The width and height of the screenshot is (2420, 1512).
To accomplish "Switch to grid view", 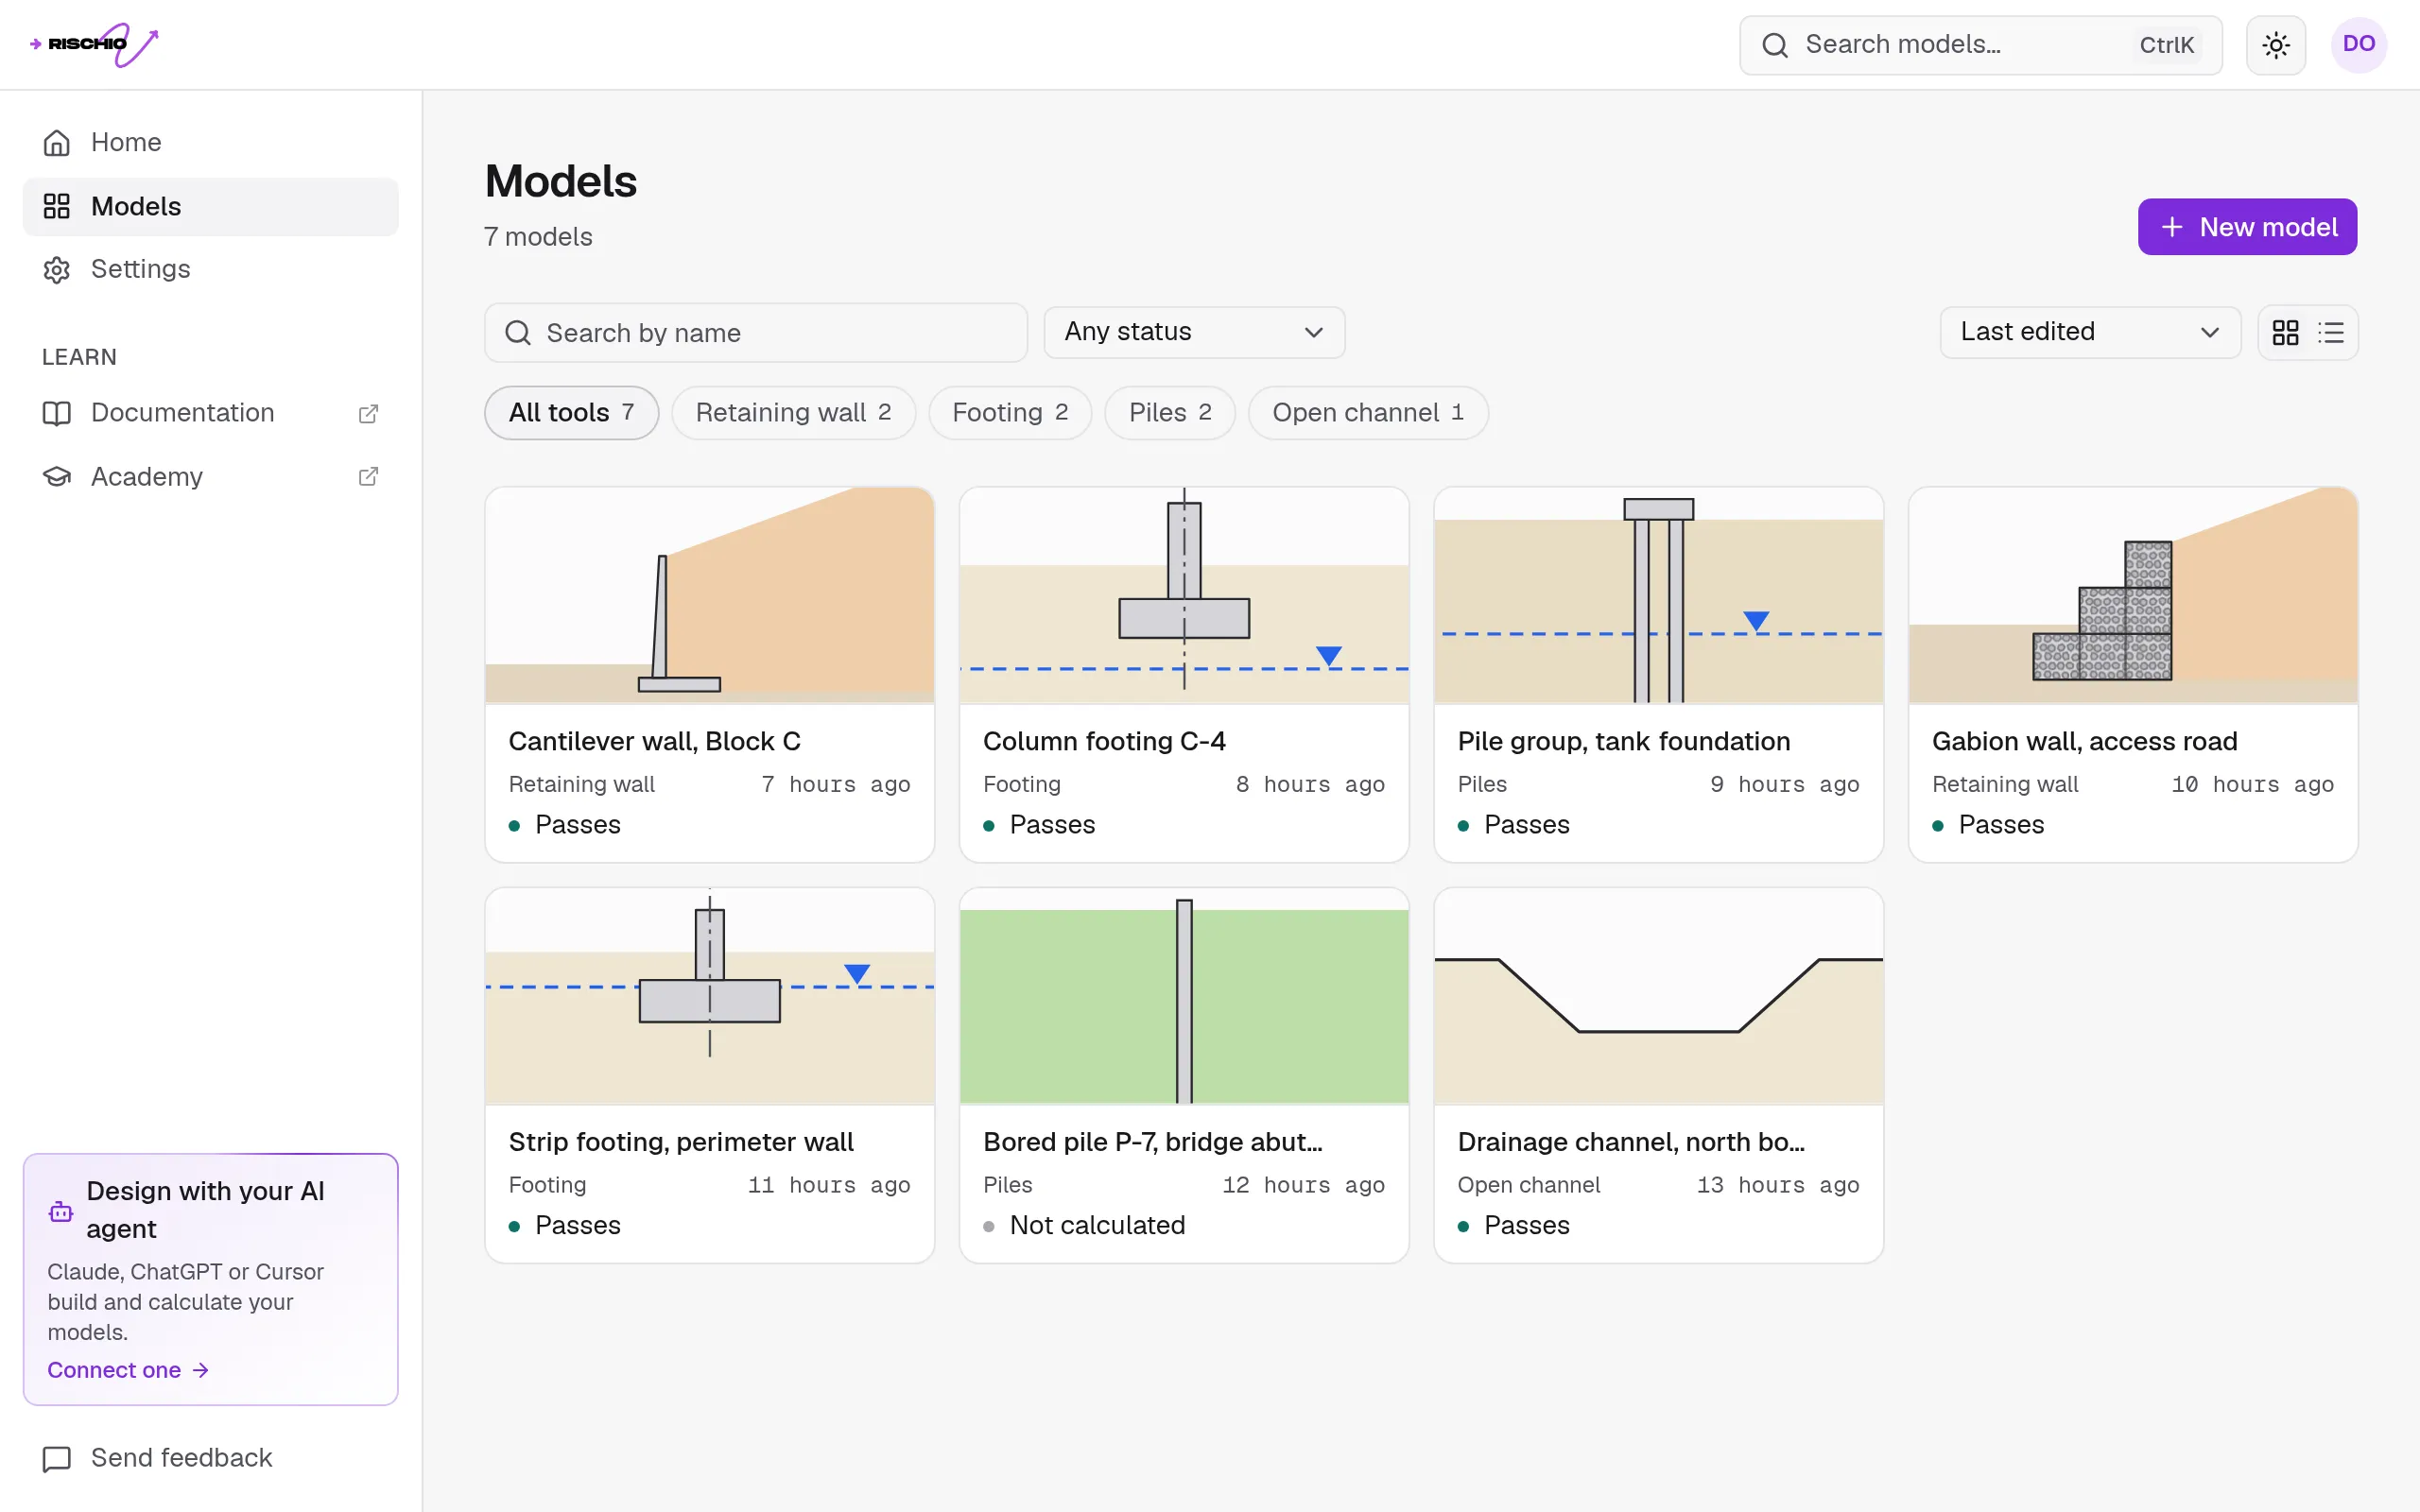I will pos(2285,333).
